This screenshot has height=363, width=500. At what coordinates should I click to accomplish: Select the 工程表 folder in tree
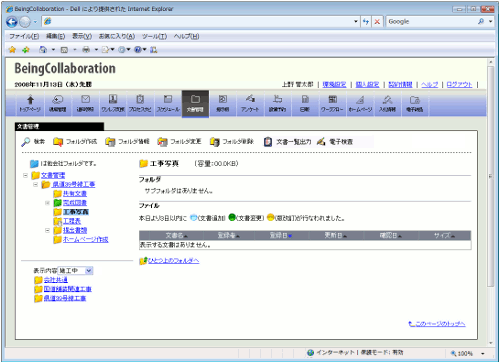pyautogui.click(x=72, y=221)
